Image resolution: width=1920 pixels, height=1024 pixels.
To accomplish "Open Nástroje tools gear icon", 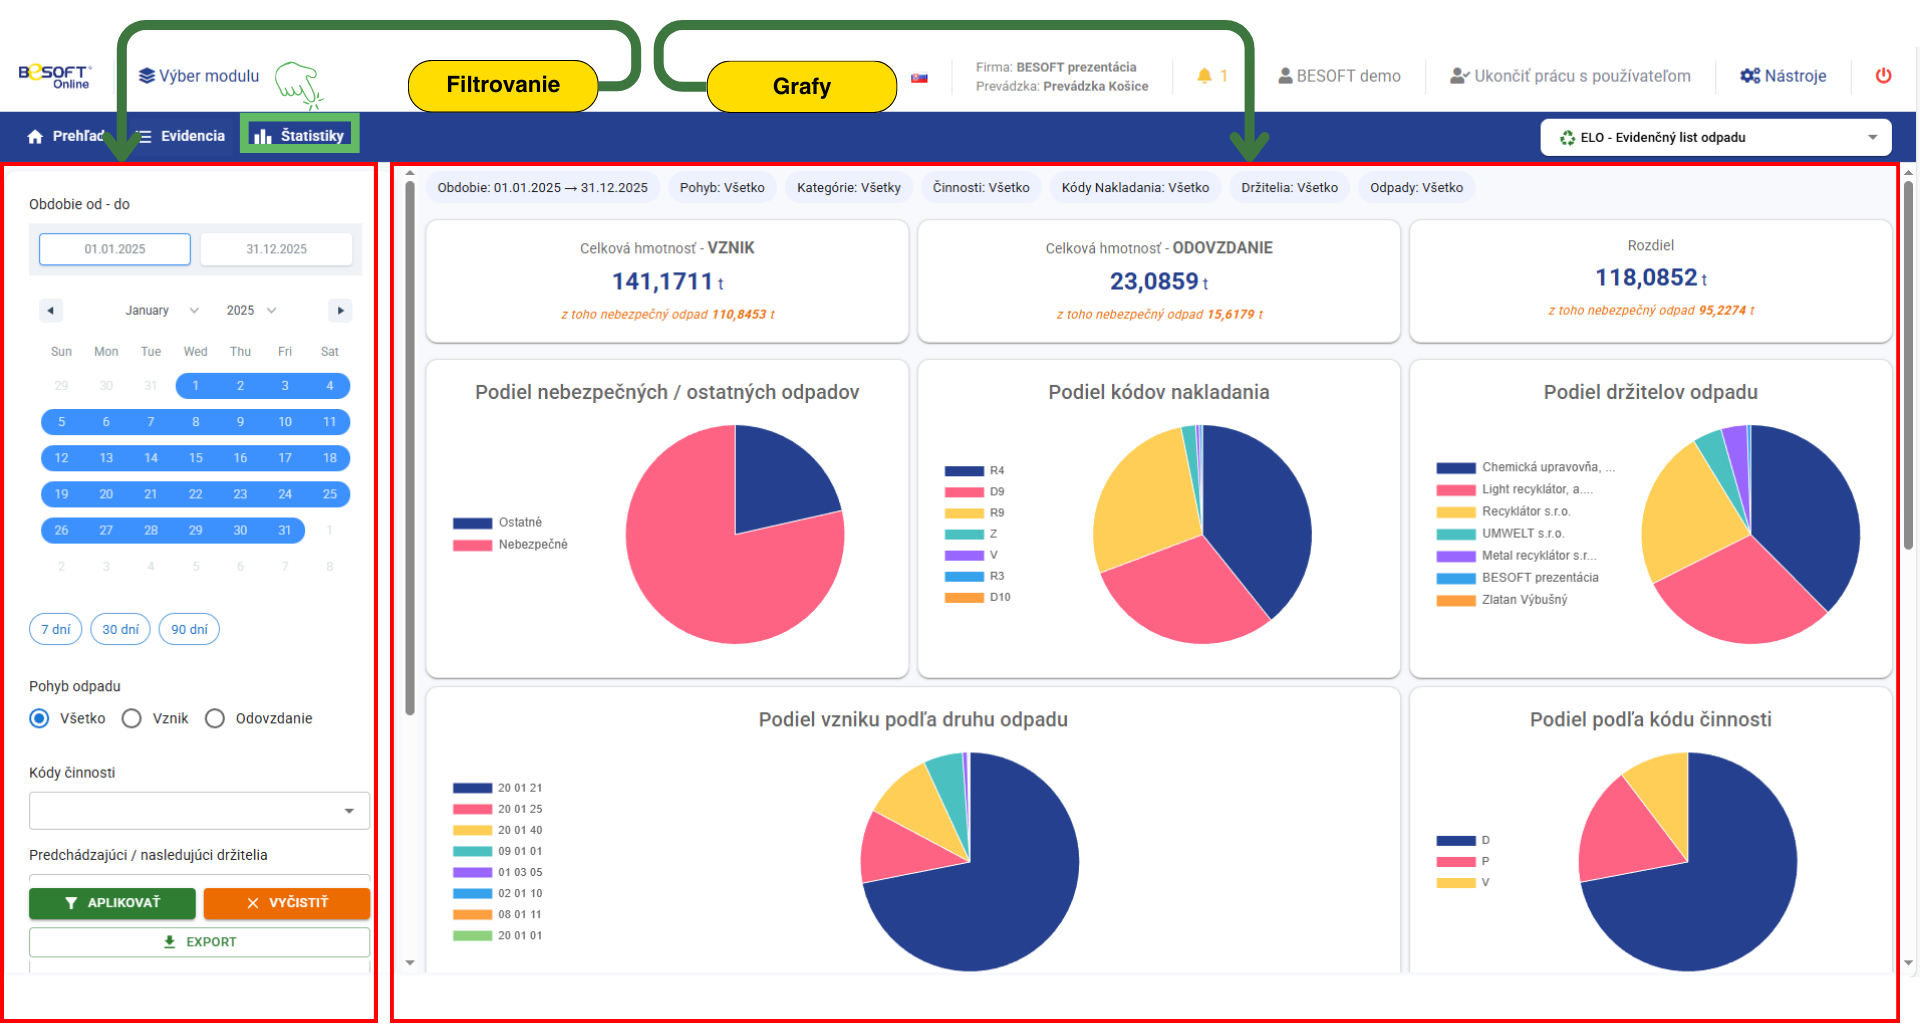I will pyautogui.click(x=1750, y=76).
